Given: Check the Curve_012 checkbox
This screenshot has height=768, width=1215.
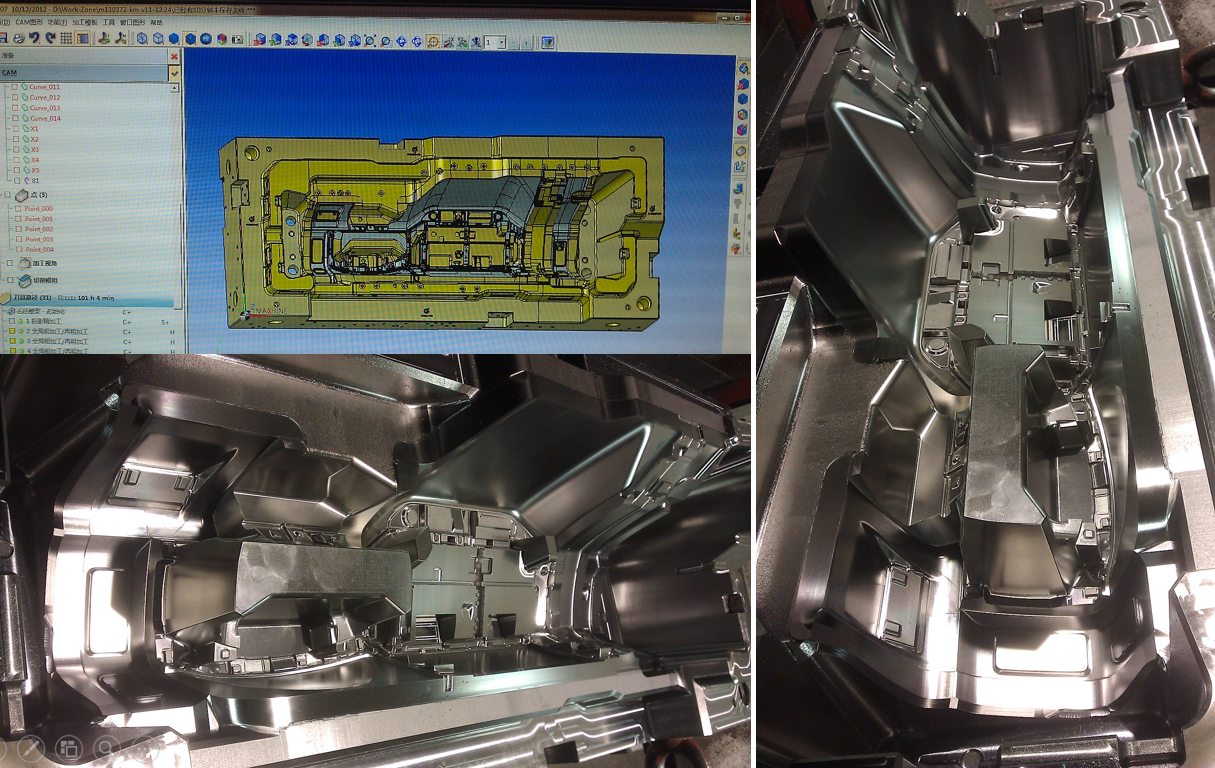Looking at the screenshot, I should (14, 98).
